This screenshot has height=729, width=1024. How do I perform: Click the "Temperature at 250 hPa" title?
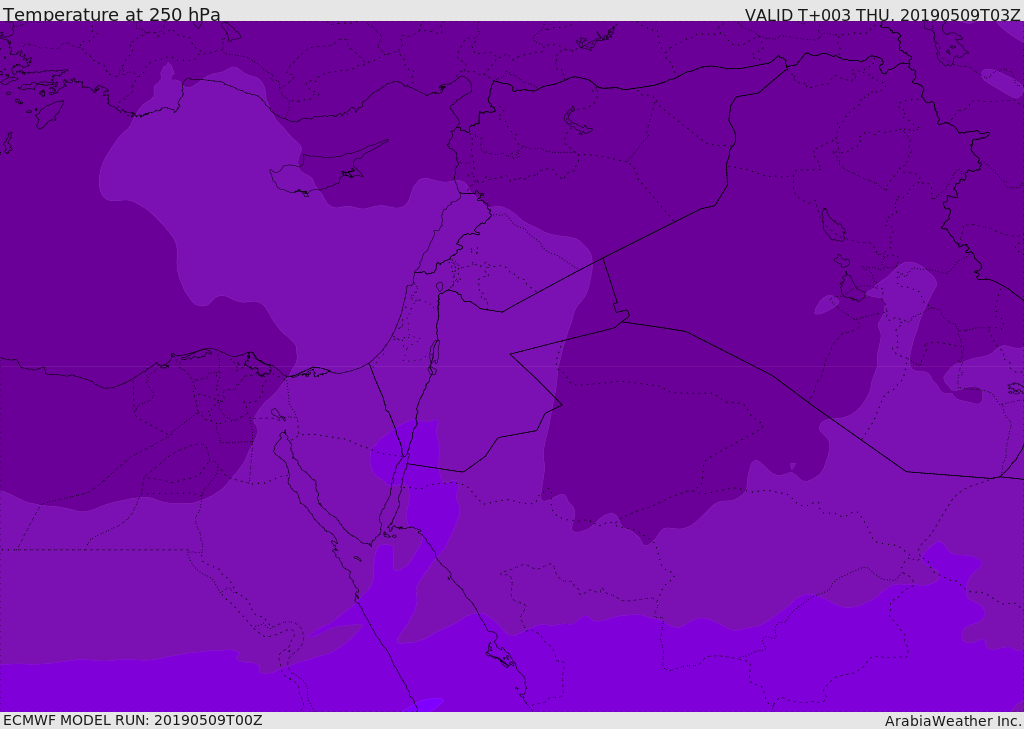112,14
